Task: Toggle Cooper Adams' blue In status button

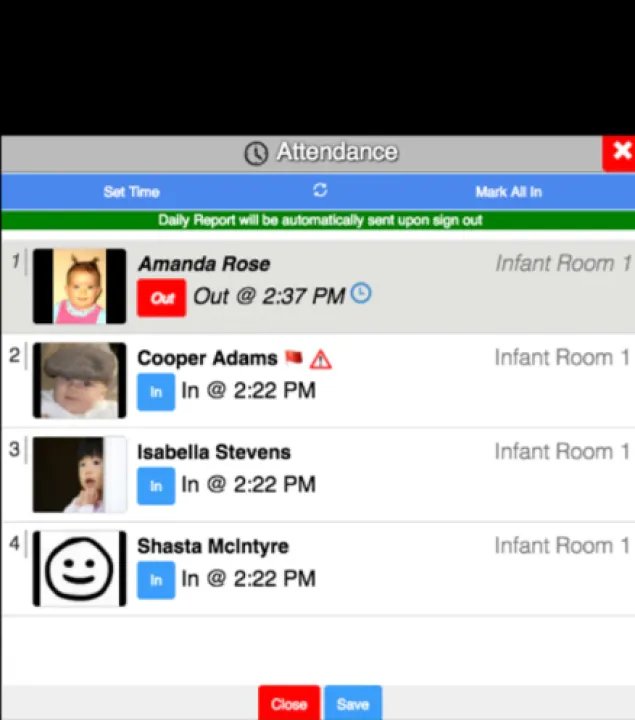Action: point(155,392)
